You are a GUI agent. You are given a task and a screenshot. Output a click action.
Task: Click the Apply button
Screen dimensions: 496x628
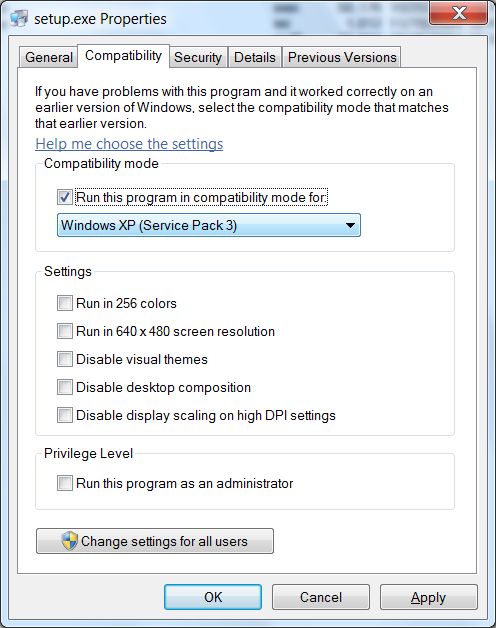click(x=429, y=597)
